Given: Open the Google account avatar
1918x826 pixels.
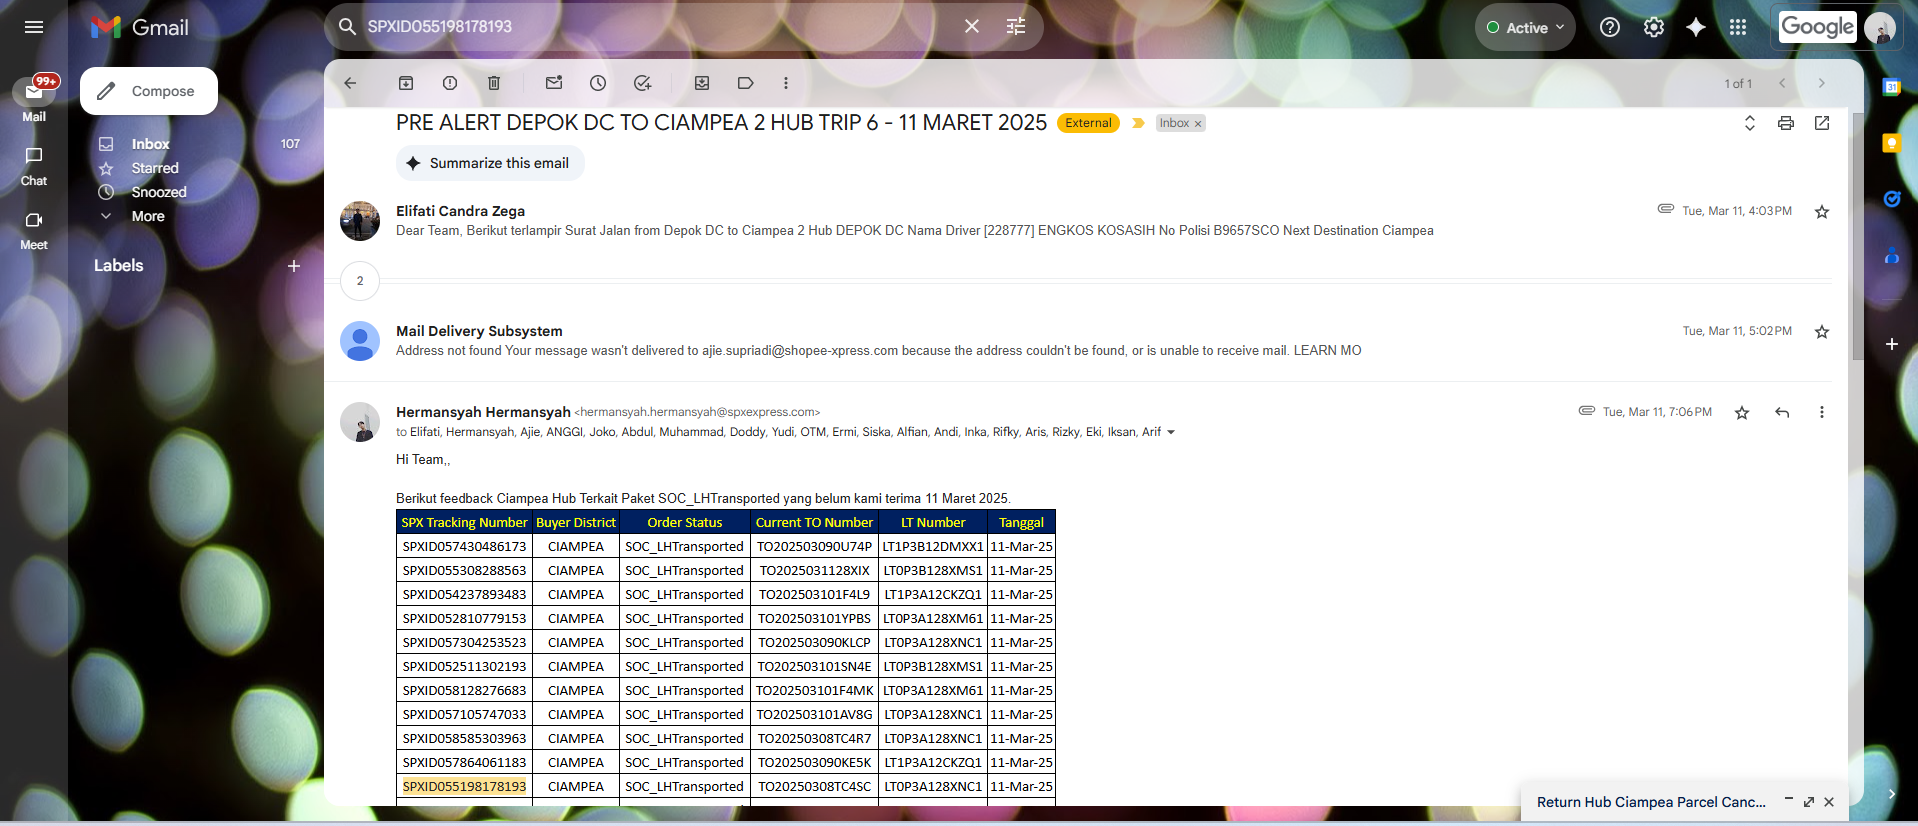Looking at the screenshot, I should click(x=1880, y=28).
